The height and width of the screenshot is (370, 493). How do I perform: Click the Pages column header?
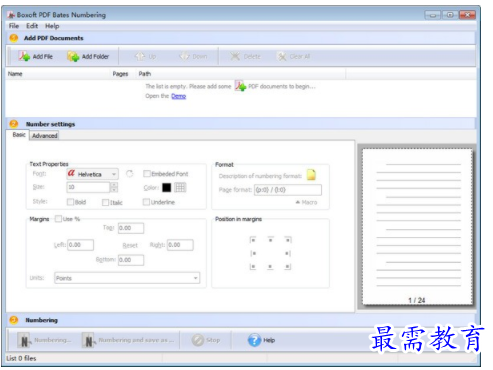(120, 74)
